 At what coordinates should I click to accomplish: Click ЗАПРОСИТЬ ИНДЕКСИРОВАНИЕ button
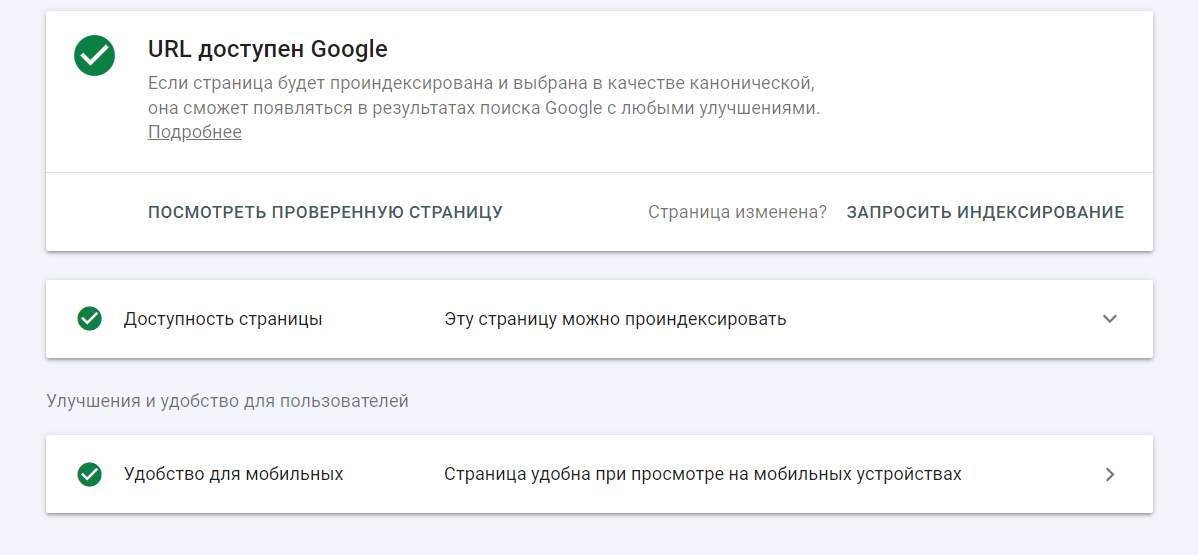pyautogui.click(x=985, y=212)
